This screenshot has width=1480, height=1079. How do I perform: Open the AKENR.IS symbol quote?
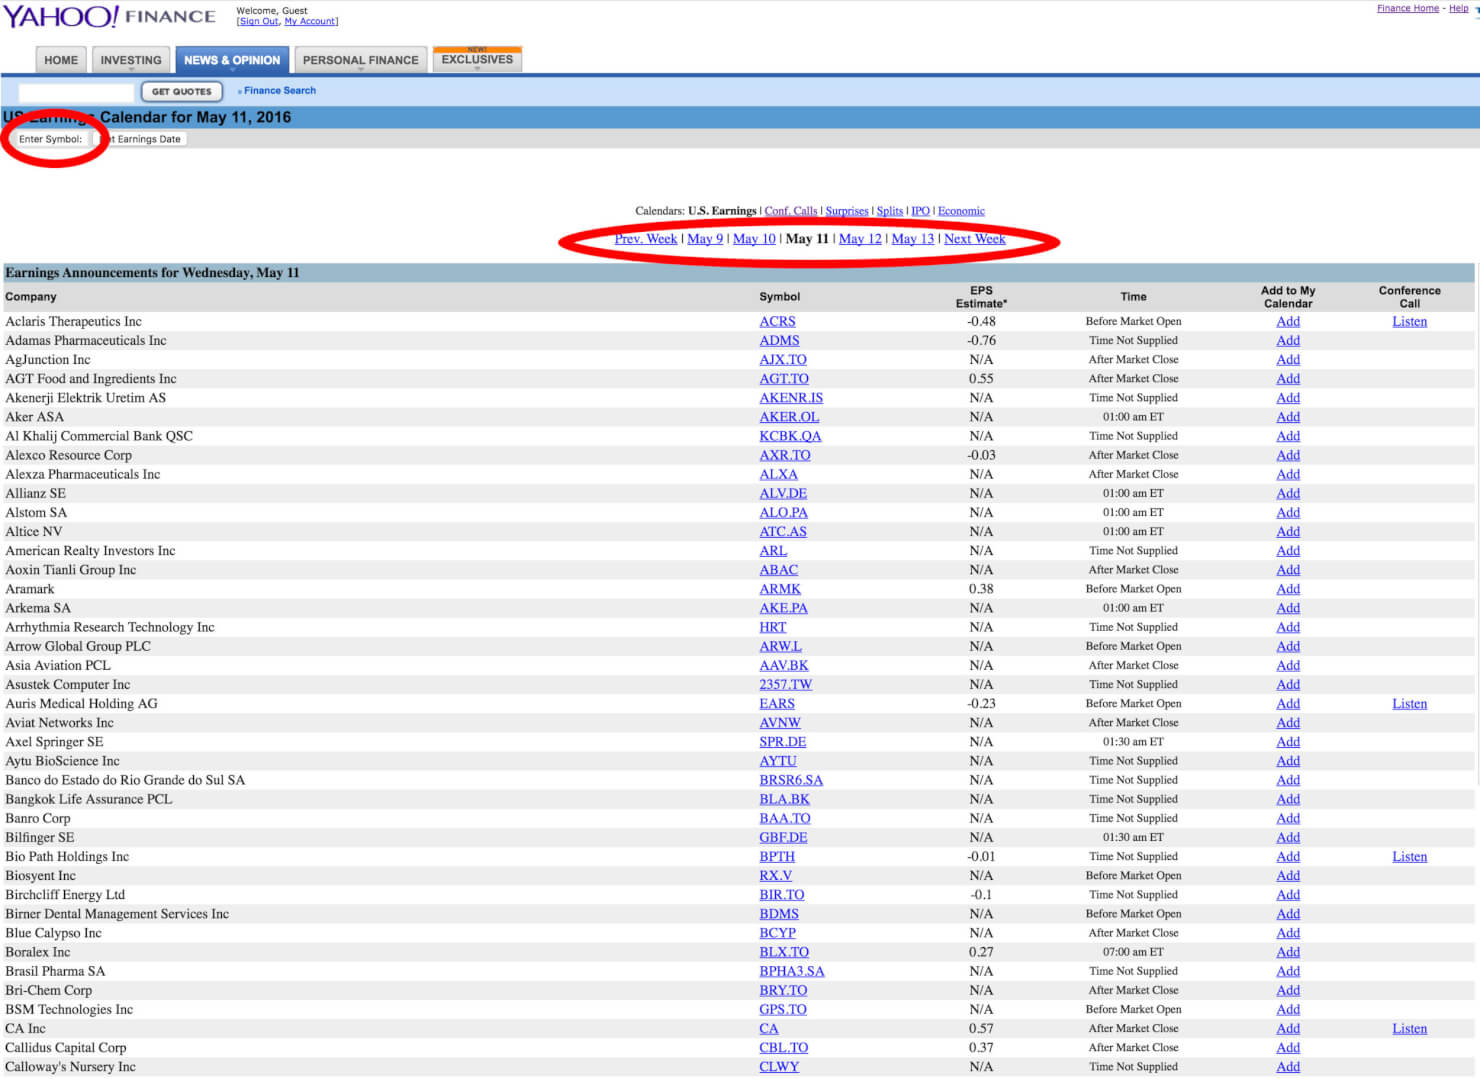click(791, 398)
